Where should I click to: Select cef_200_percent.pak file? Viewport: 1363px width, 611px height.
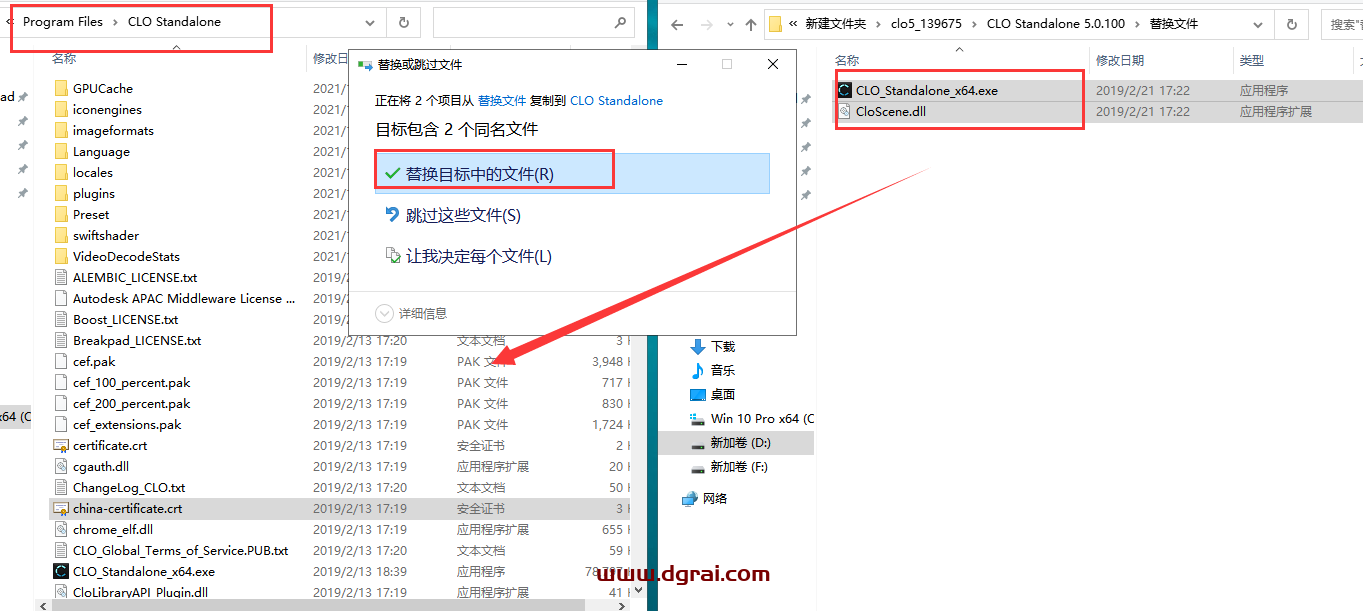pyautogui.click(x=131, y=403)
